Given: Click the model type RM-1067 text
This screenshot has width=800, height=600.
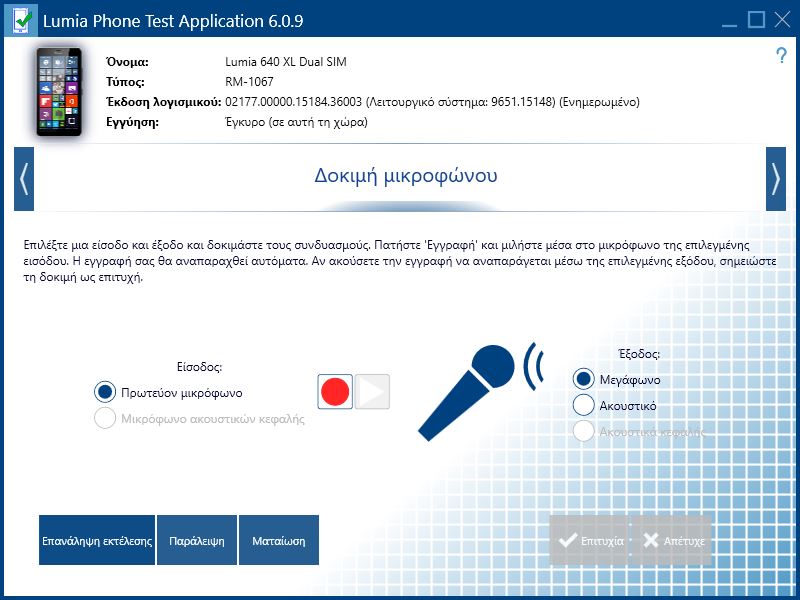Looking at the screenshot, I should [249, 82].
